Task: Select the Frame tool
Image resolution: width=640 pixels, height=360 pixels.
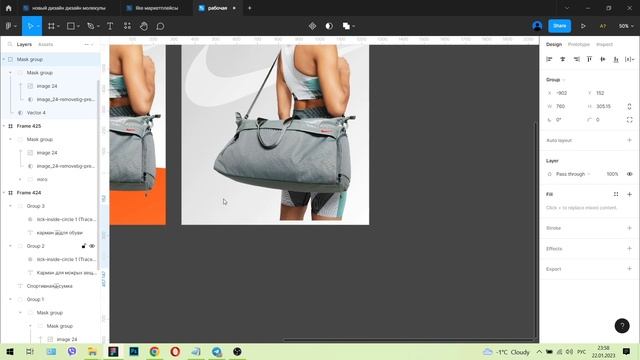Action: tap(51, 26)
